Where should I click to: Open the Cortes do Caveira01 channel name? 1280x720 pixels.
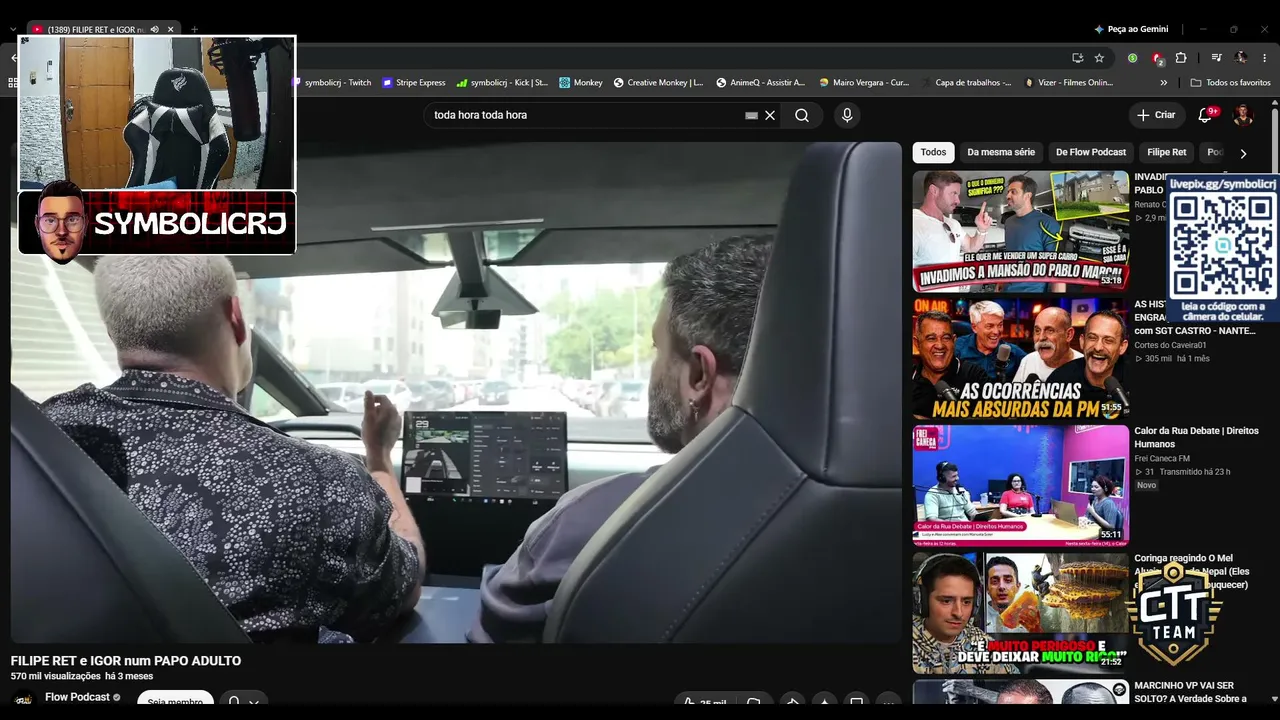pyautogui.click(x=1170, y=345)
